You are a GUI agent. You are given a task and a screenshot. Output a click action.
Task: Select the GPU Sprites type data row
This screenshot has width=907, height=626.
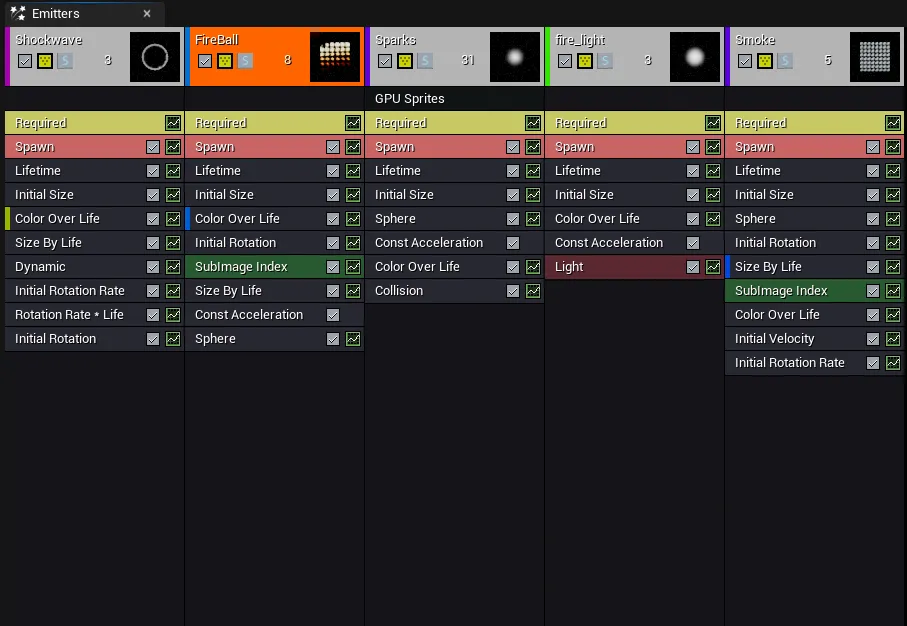pos(455,98)
